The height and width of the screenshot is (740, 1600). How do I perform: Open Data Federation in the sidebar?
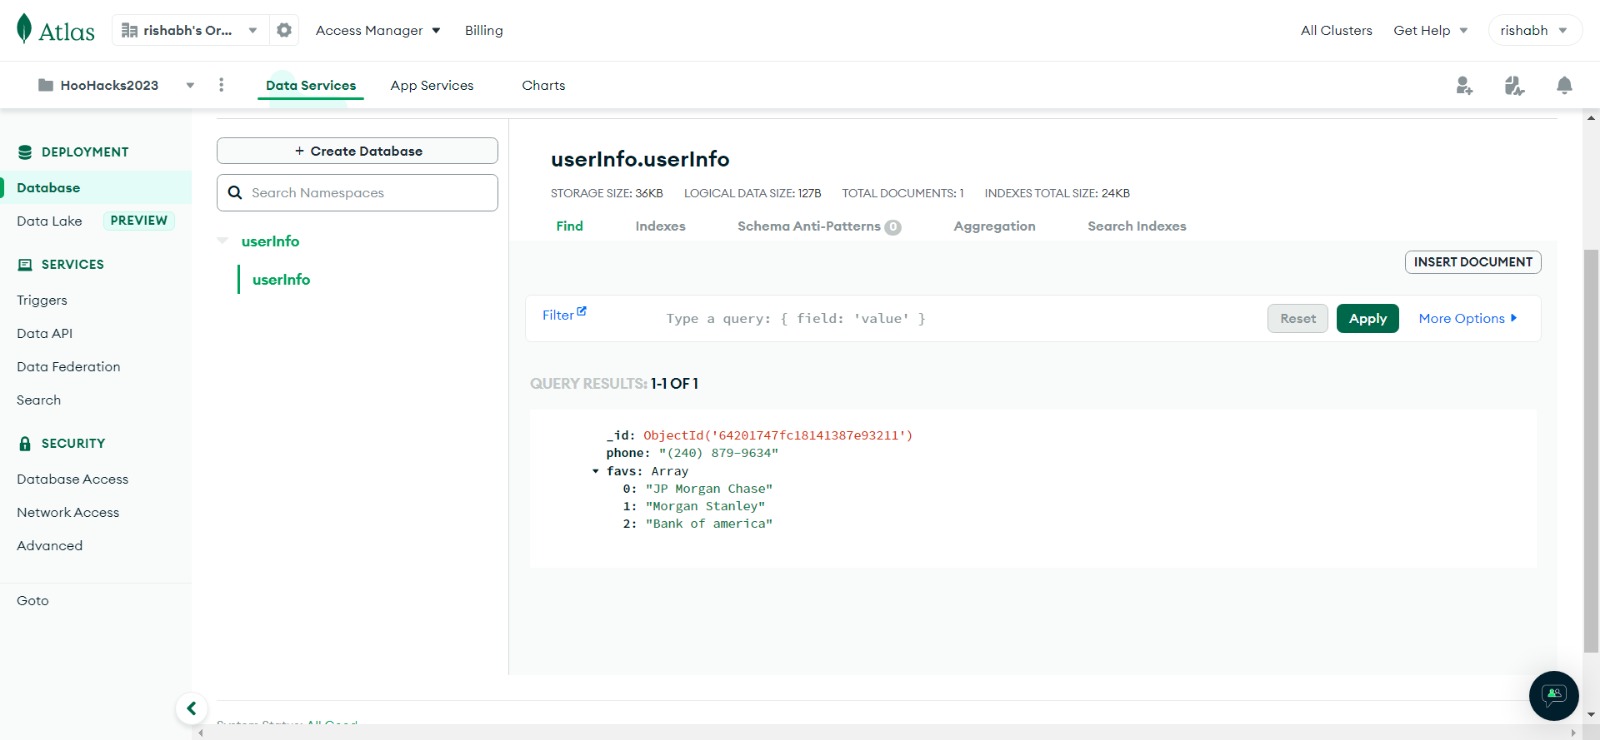(68, 367)
